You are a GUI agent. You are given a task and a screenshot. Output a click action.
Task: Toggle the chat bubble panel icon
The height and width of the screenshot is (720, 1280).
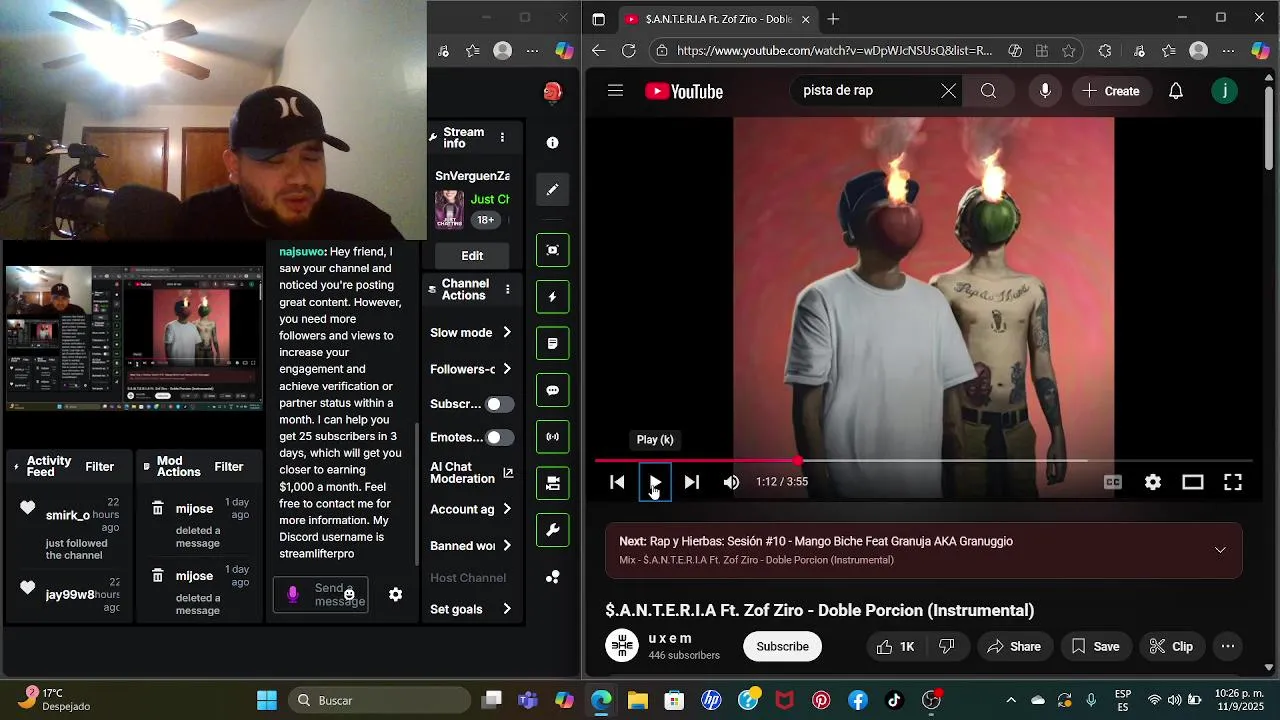(552, 390)
